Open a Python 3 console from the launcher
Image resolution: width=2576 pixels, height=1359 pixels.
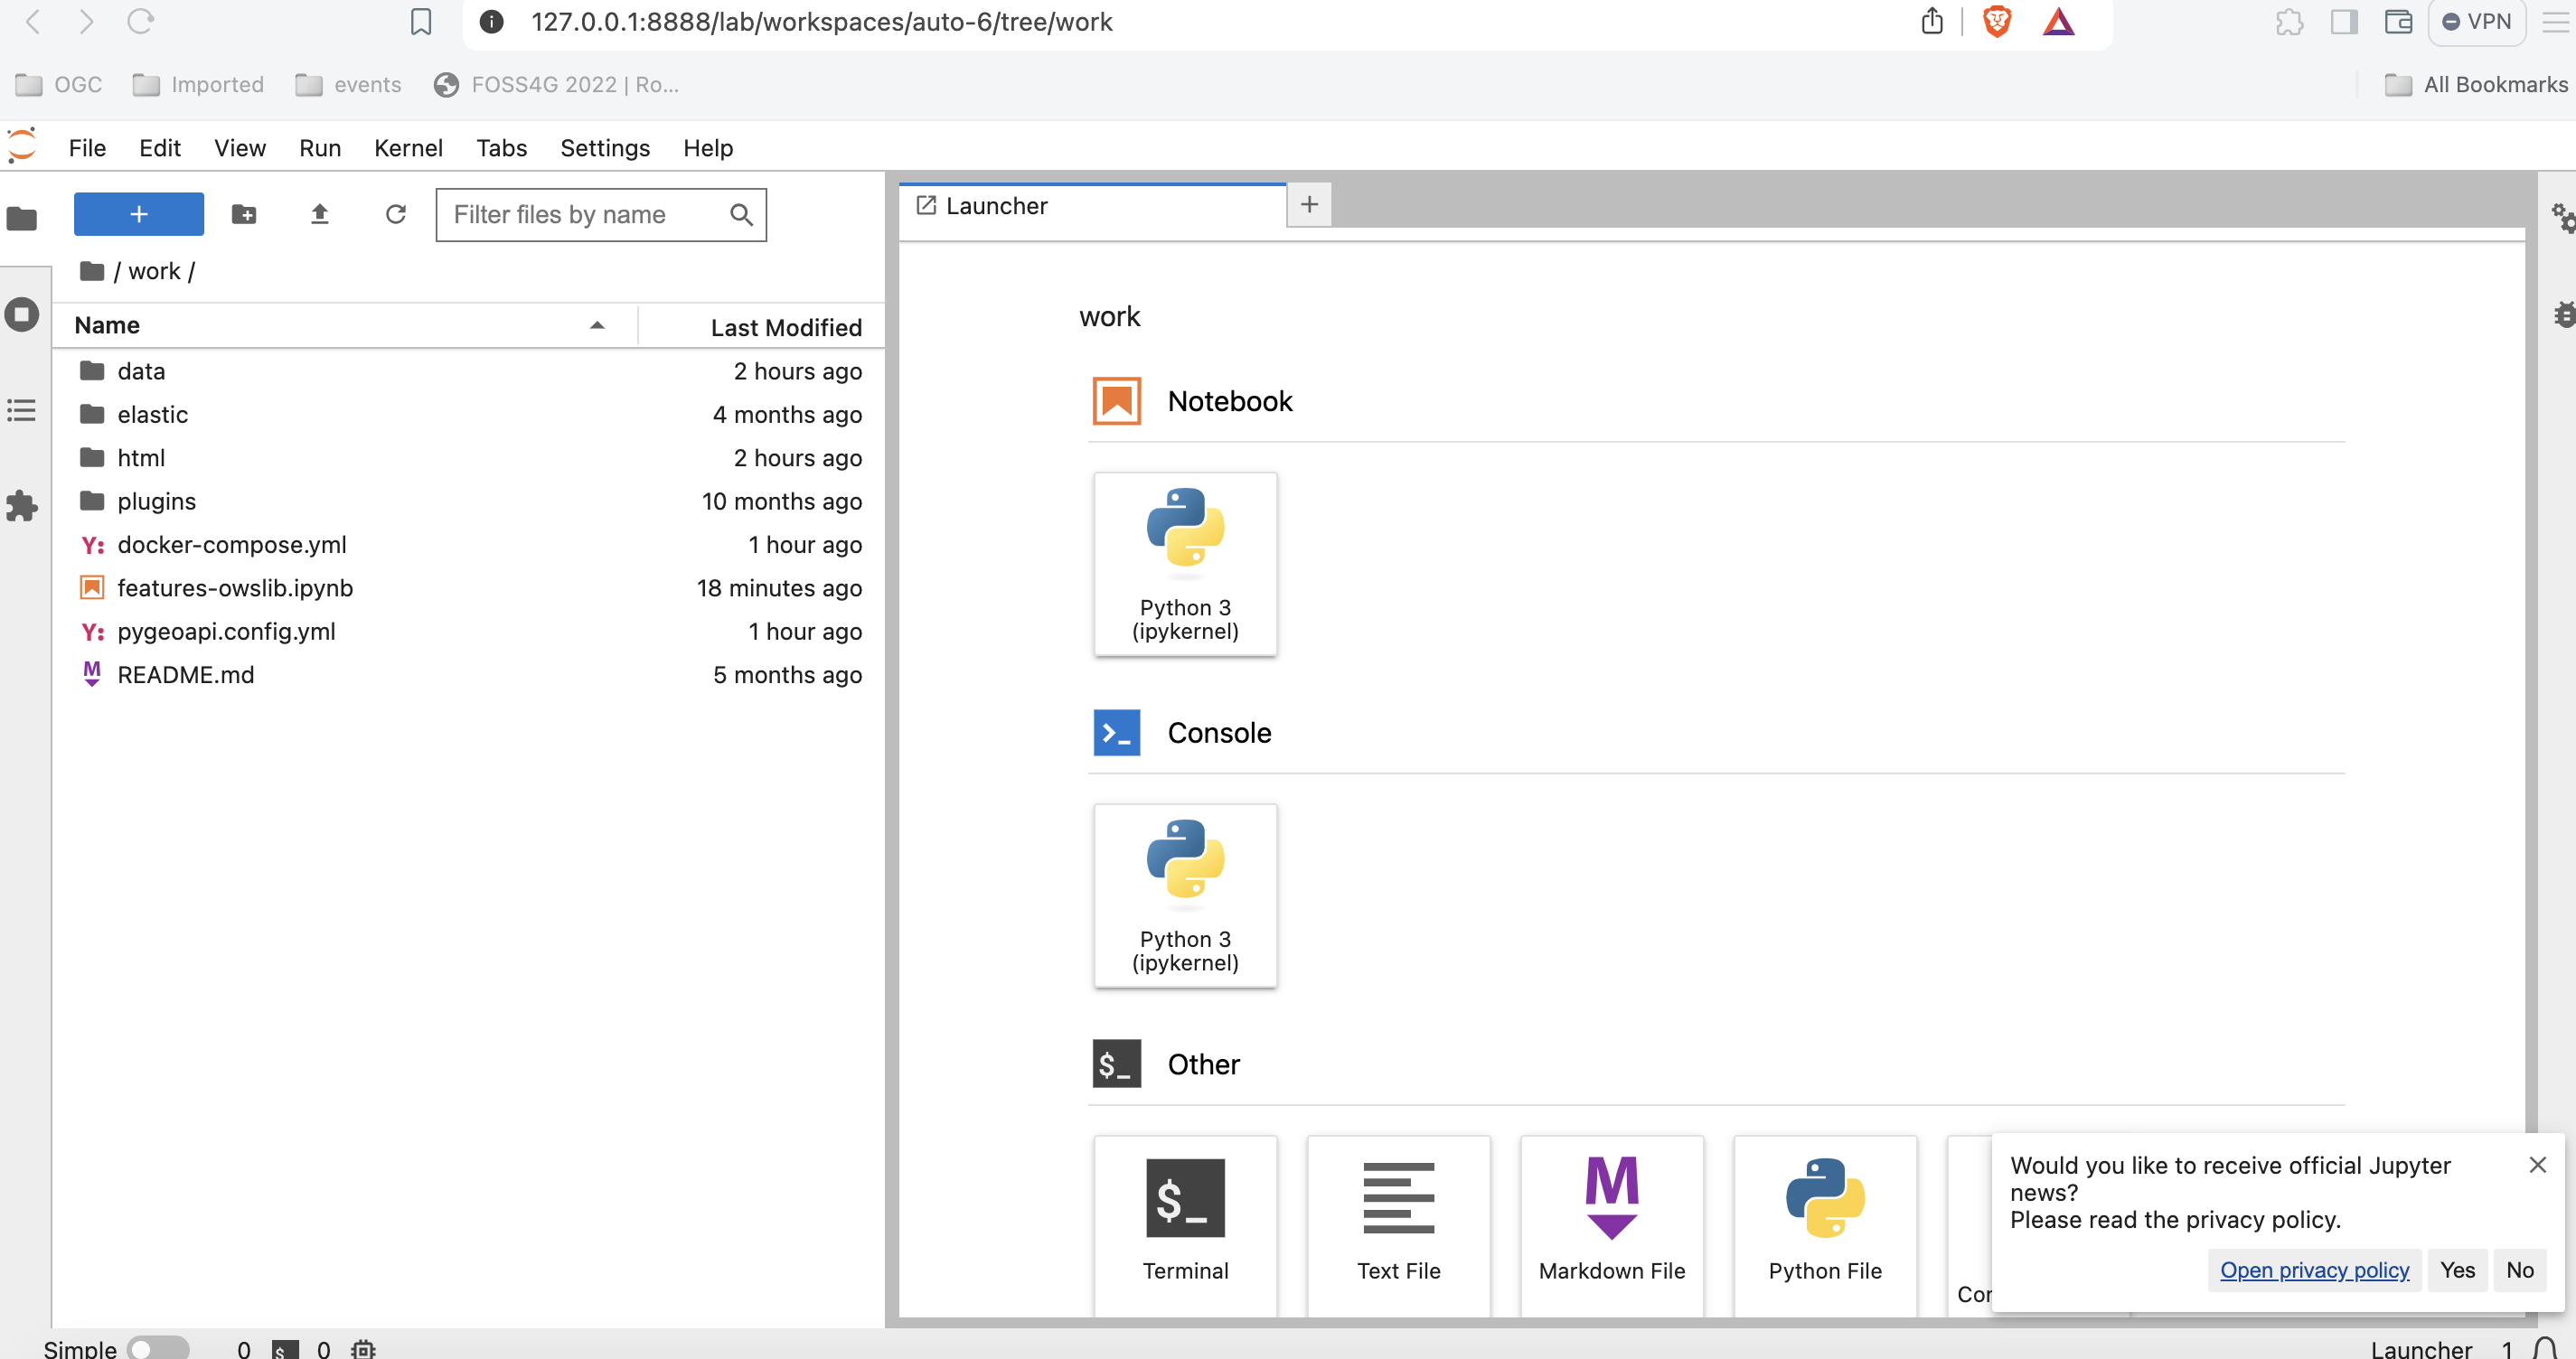pos(1185,895)
